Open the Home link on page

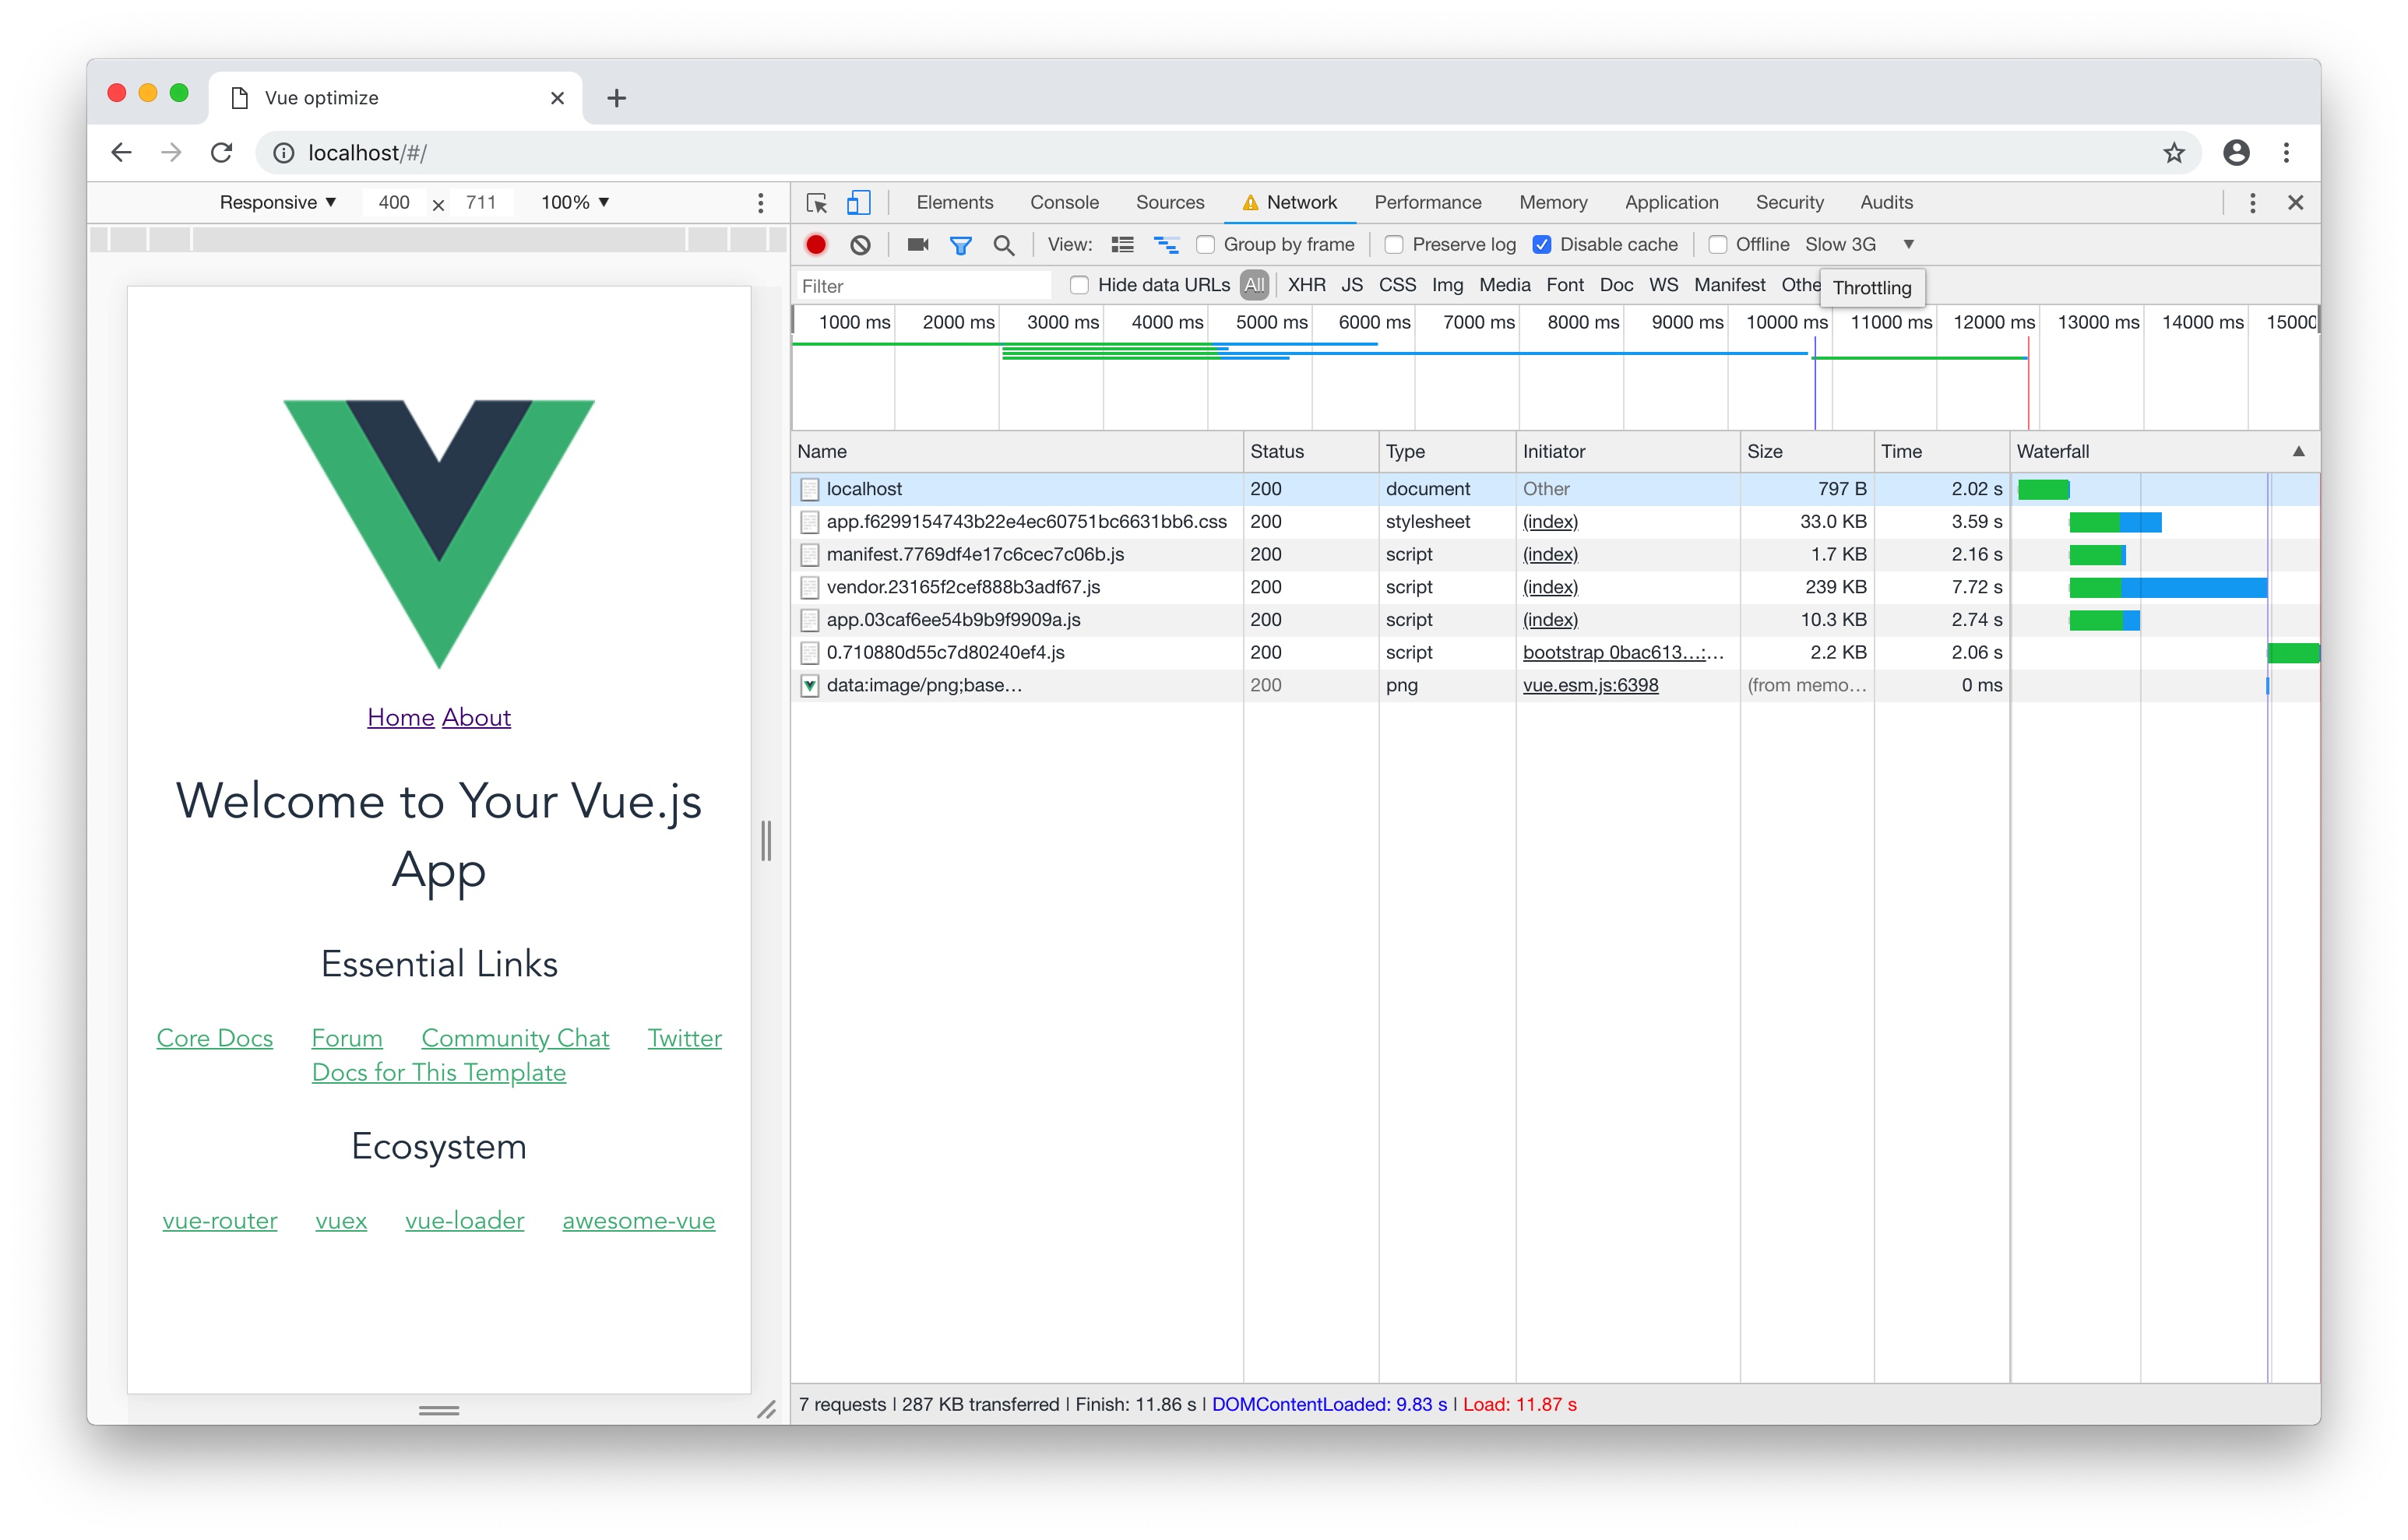400,718
